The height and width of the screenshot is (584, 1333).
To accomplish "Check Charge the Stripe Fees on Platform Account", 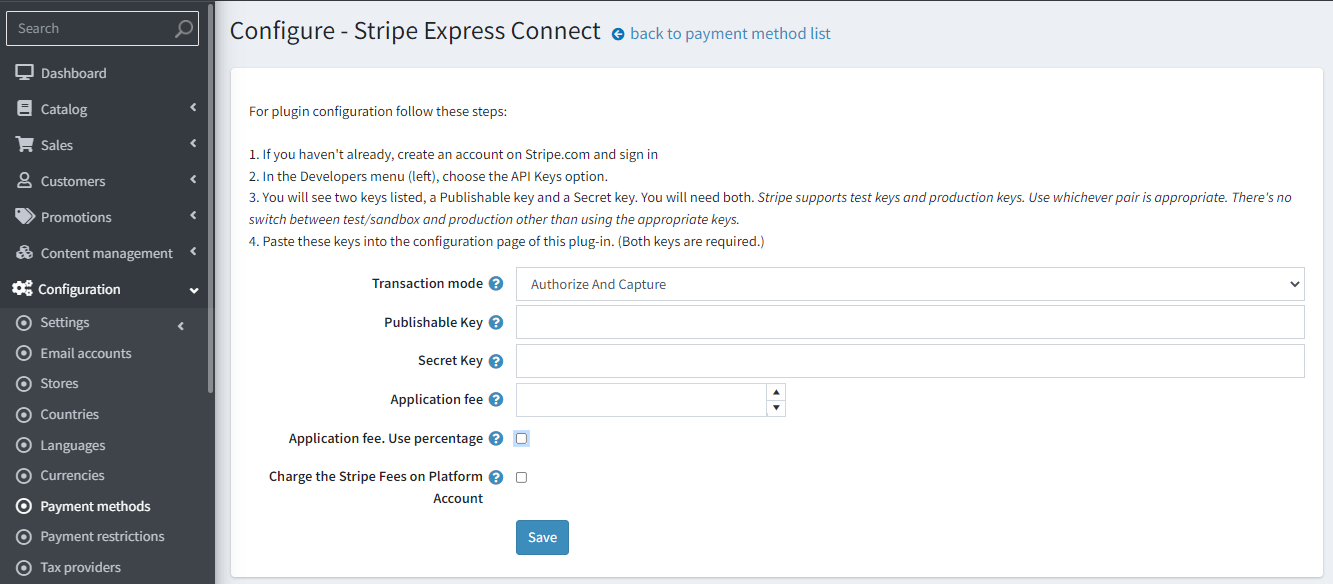I will pyautogui.click(x=521, y=477).
